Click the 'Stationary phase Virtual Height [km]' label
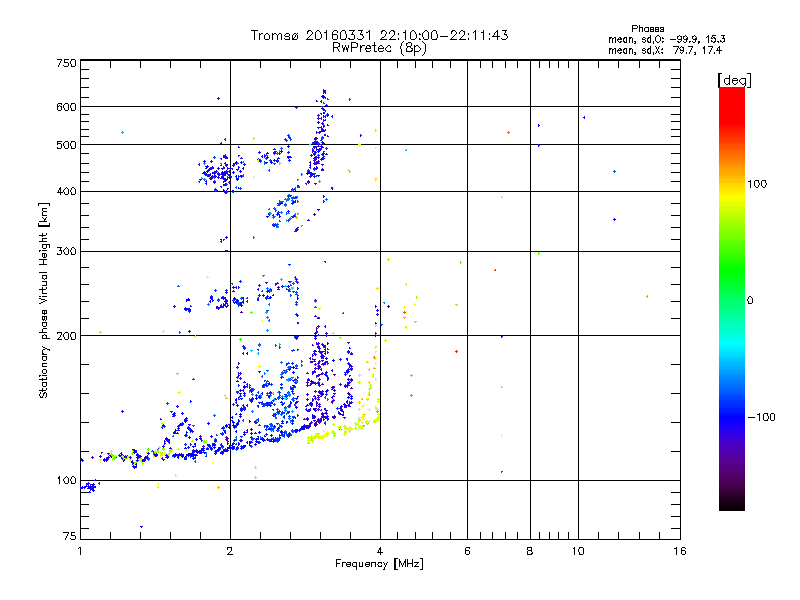 [x=44, y=301]
